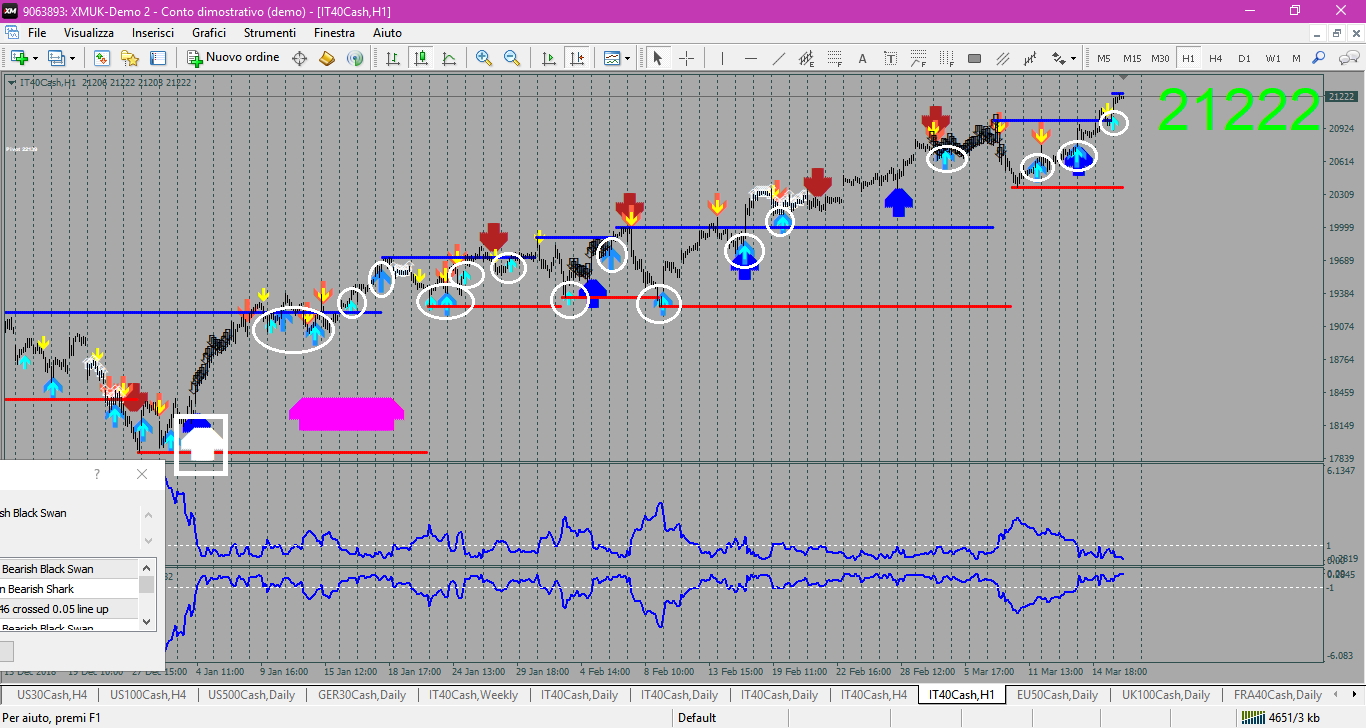Select 'crossed 0.05 line up' alert row
The image size is (1366, 728).
pos(68,609)
